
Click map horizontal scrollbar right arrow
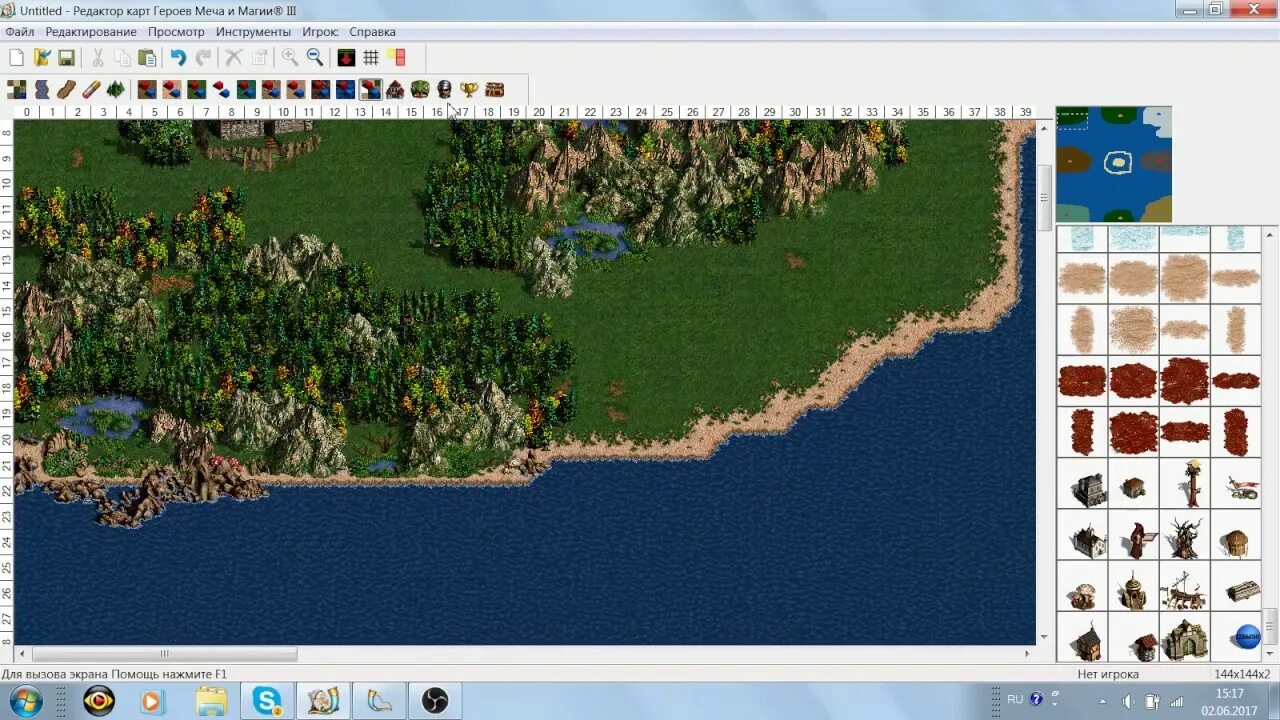click(1027, 654)
